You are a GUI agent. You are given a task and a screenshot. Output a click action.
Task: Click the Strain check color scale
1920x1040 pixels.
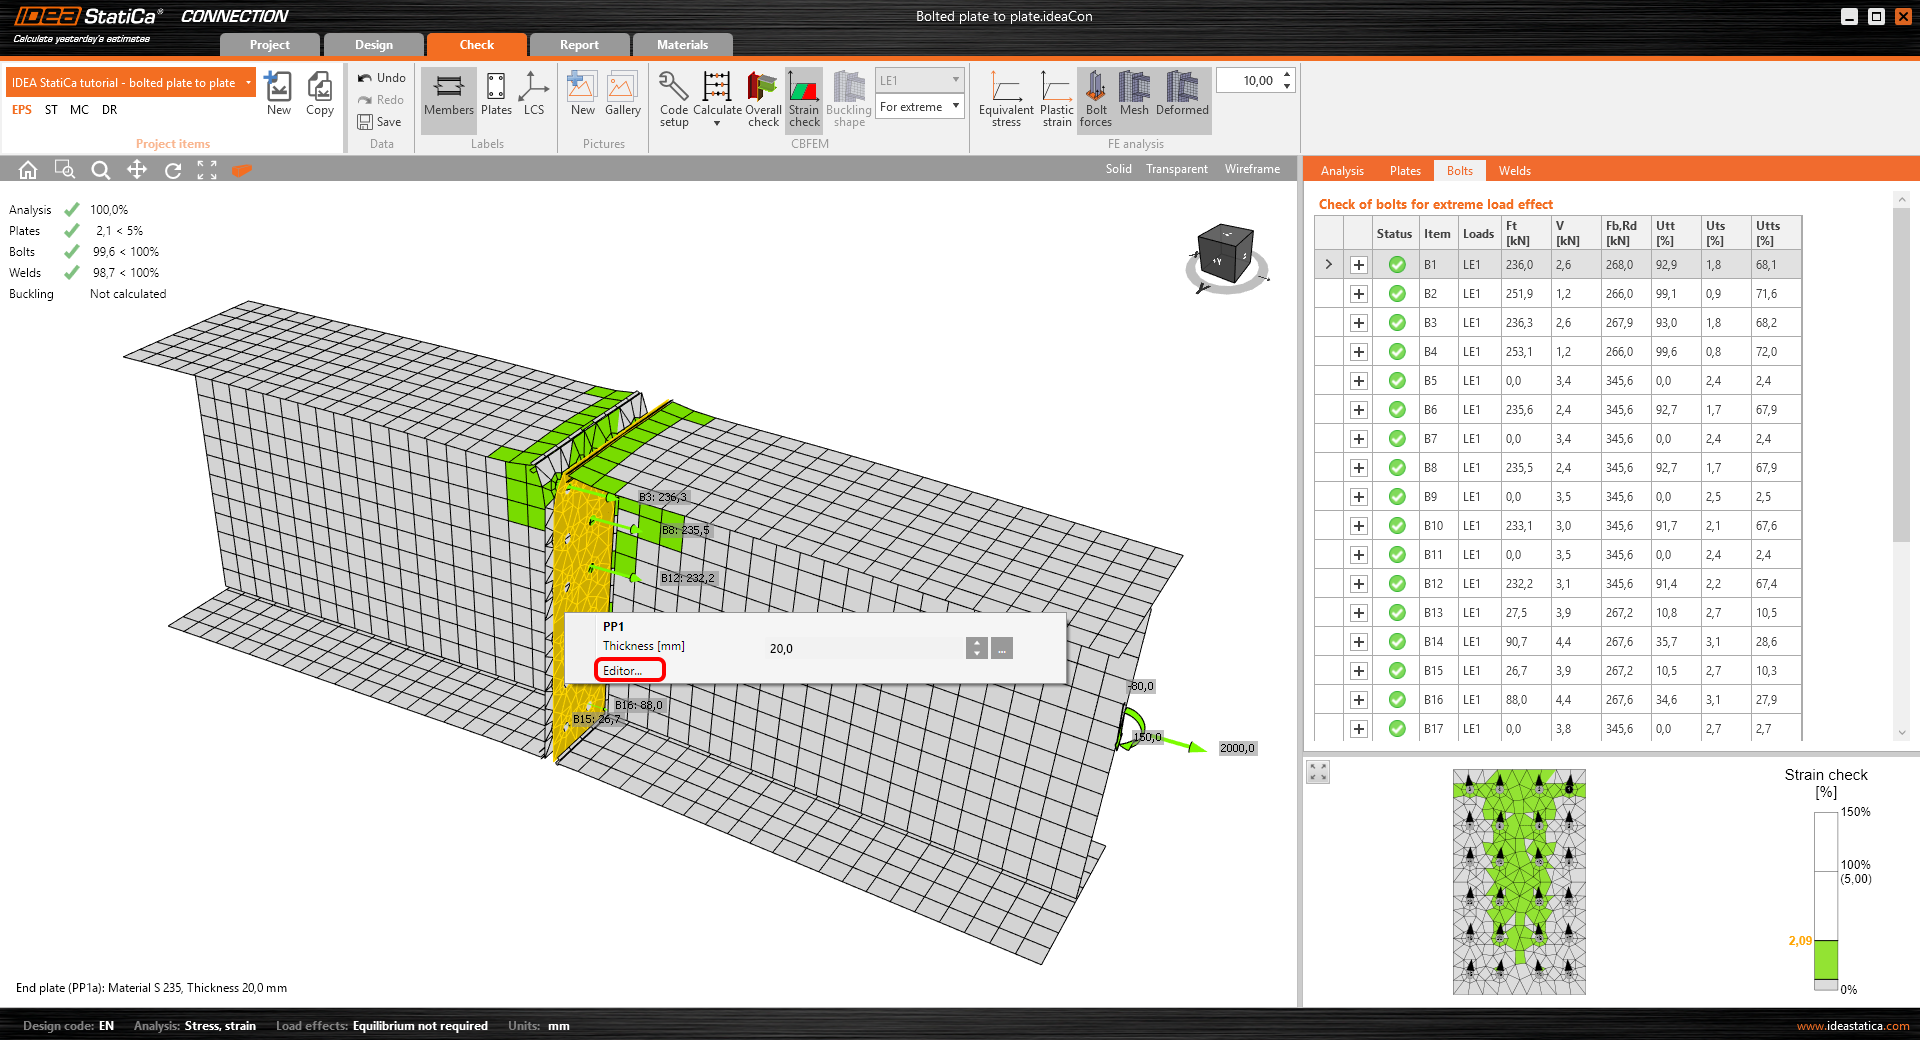[x=1827, y=900]
